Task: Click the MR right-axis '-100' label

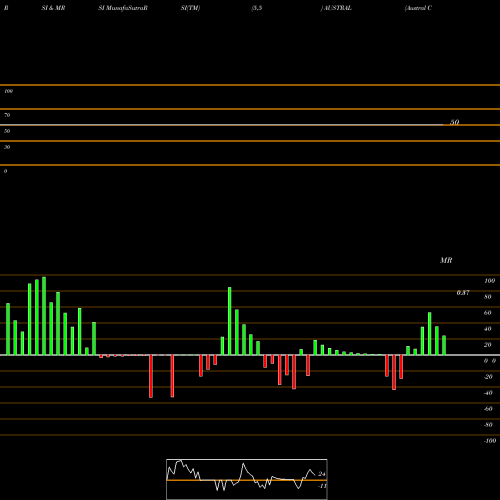Action: [x=490, y=441]
